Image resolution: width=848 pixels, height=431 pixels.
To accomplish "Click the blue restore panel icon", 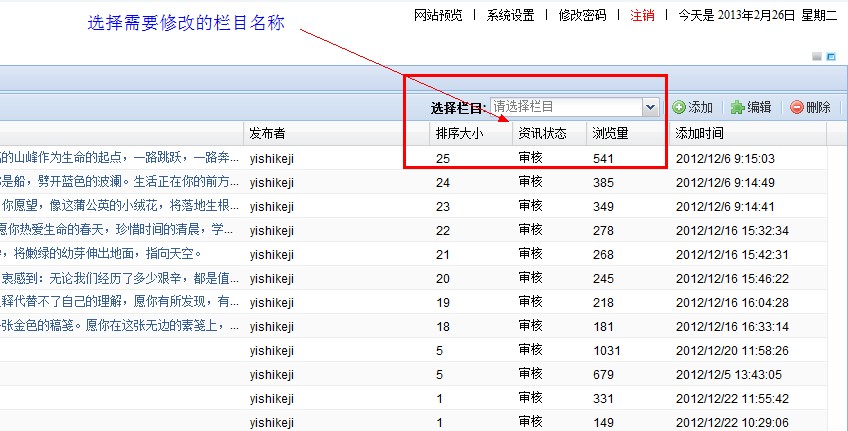I will click(x=831, y=57).
